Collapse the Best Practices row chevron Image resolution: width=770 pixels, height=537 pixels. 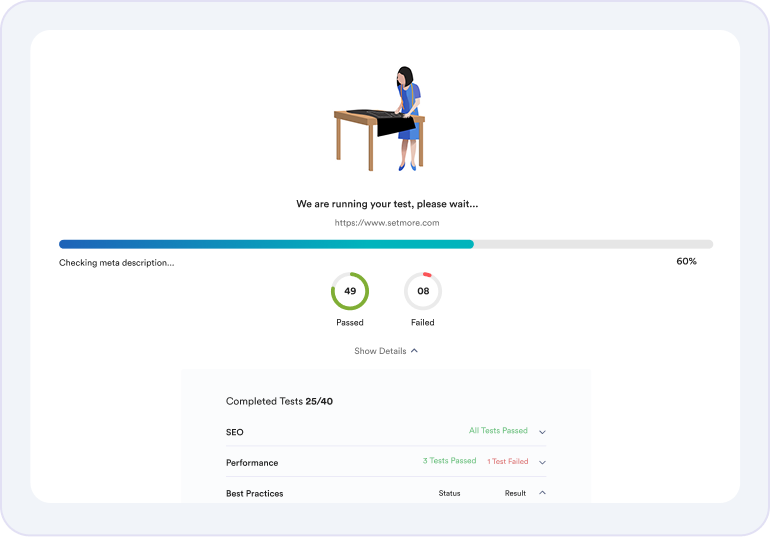point(542,492)
